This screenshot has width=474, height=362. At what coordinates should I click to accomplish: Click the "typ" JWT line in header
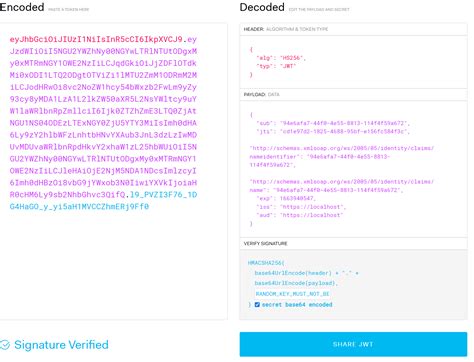pyautogui.click(x=276, y=66)
